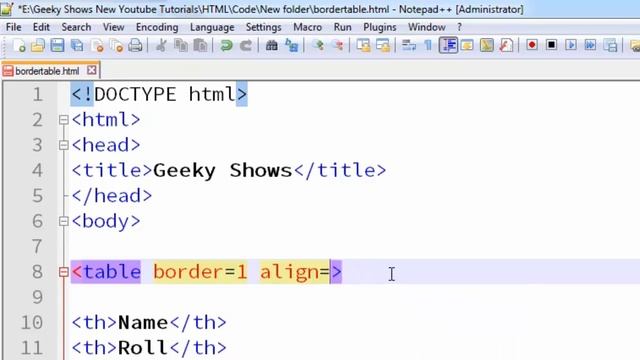Click Roll header cell text
640x360 pixels.
pos(142,348)
